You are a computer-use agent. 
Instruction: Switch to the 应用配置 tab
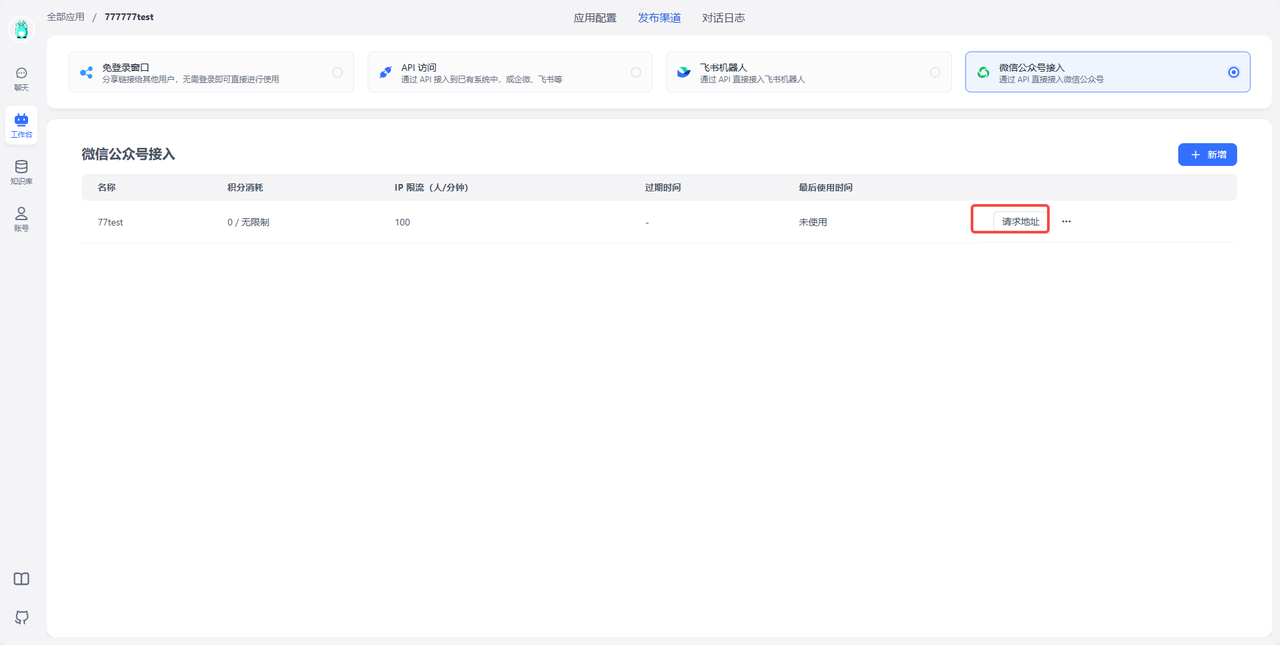(595, 18)
